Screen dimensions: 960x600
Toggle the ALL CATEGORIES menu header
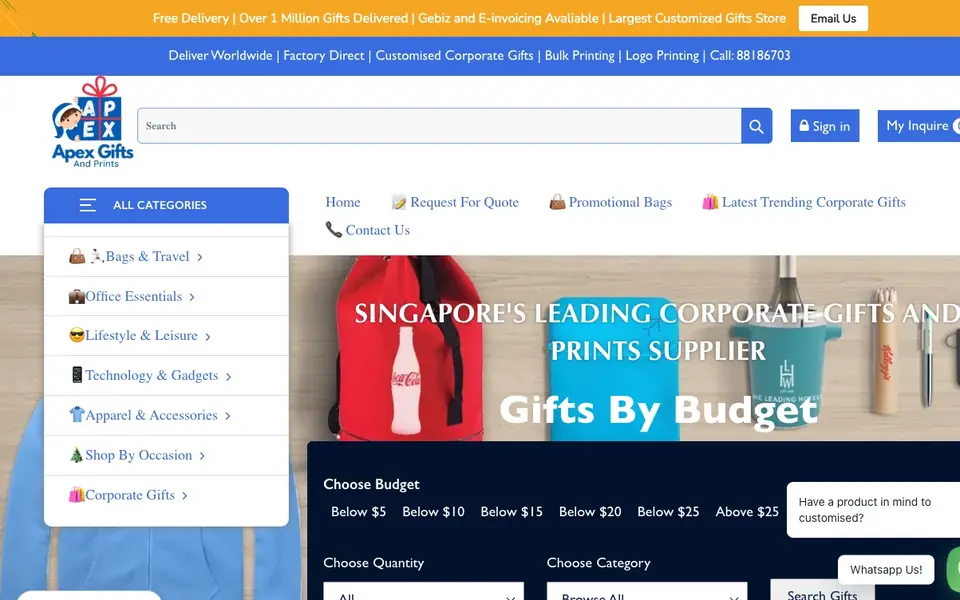click(x=167, y=205)
